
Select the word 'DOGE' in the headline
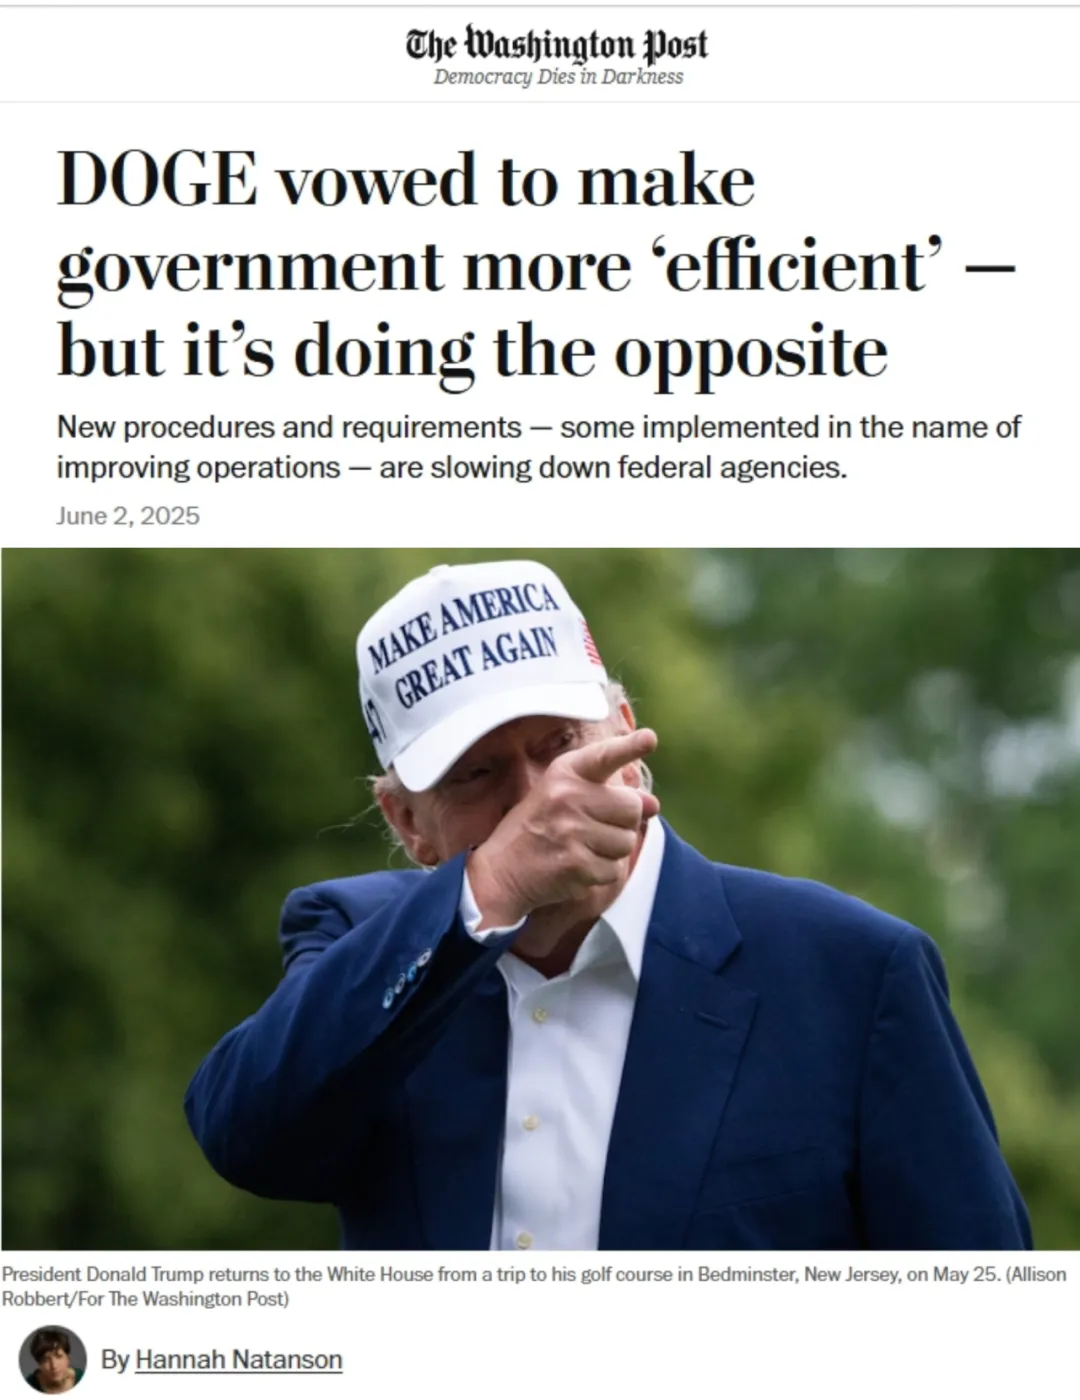pyautogui.click(x=157, y=180)
